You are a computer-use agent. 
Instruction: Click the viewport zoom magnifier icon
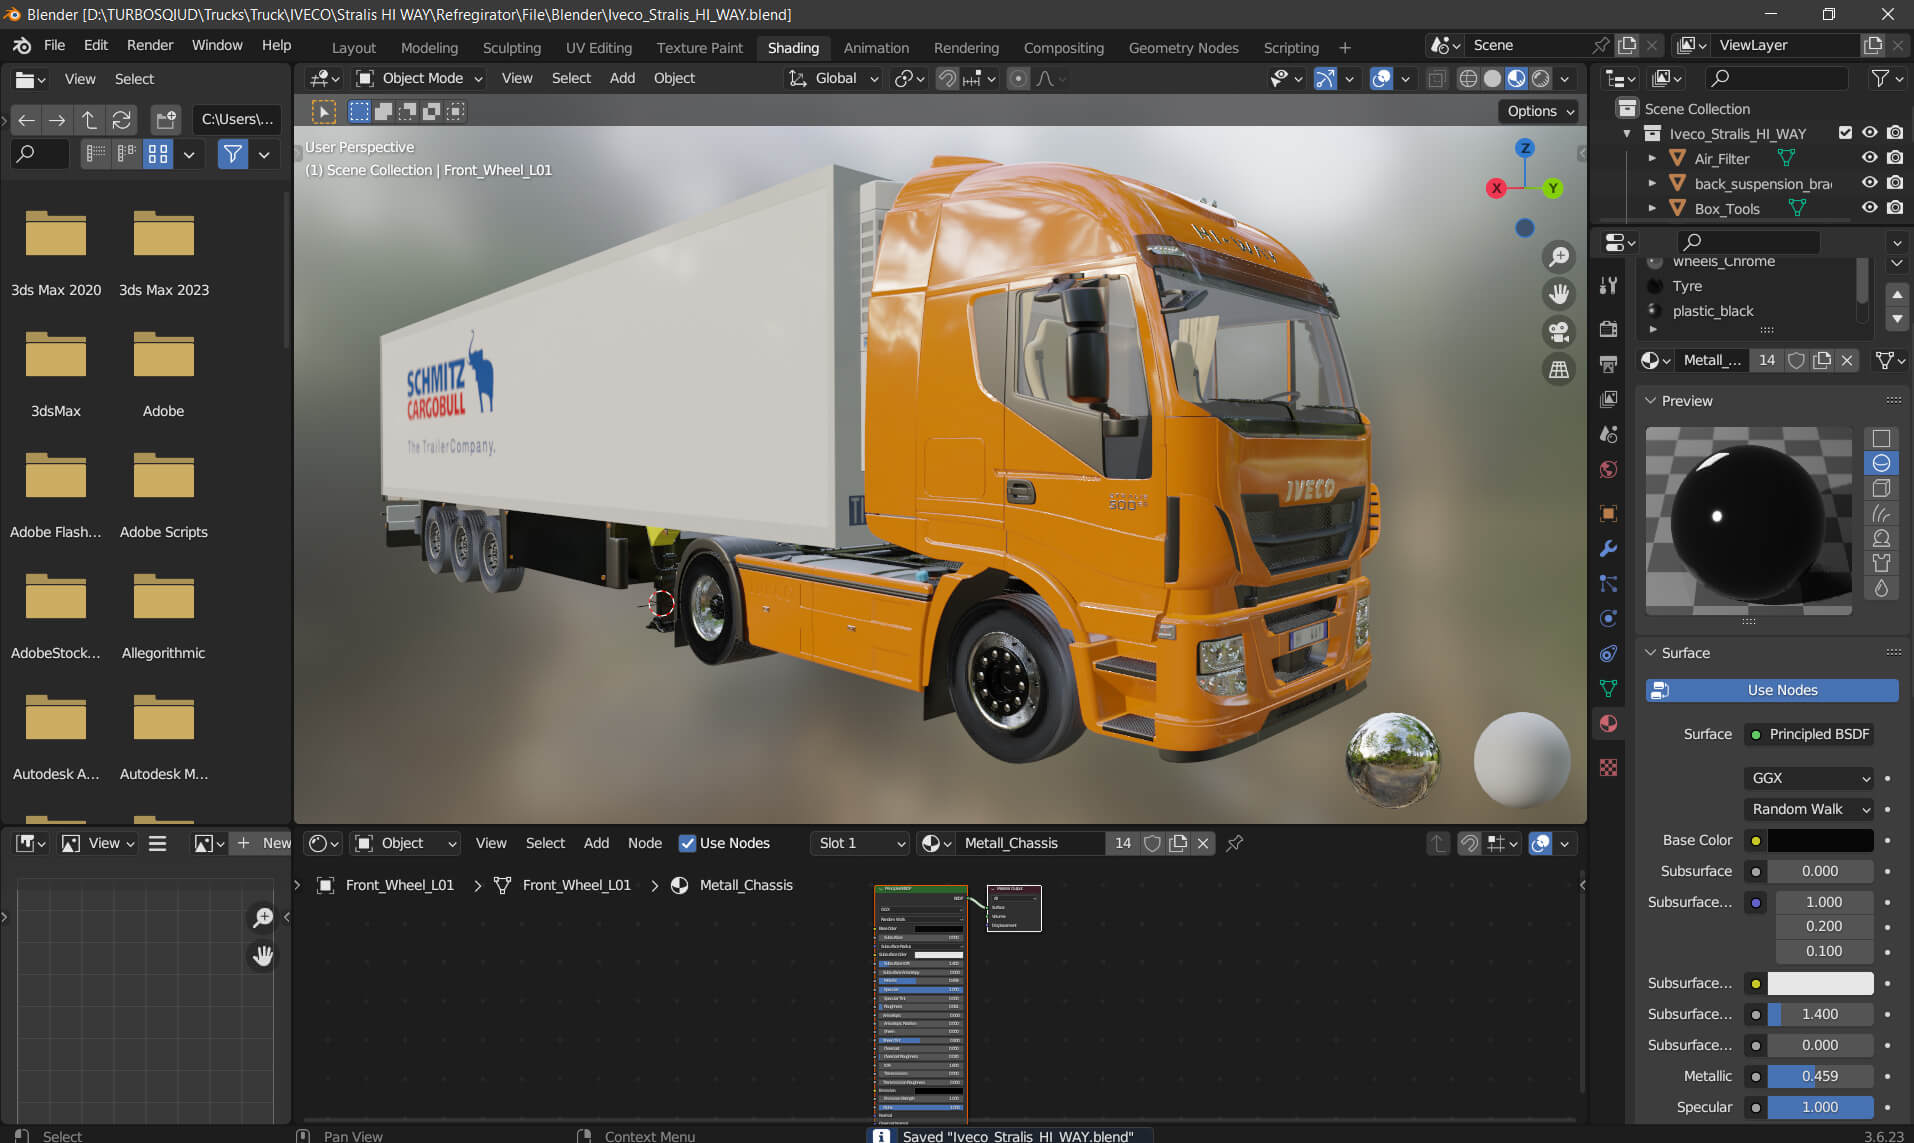click(x=1559, y=257)
